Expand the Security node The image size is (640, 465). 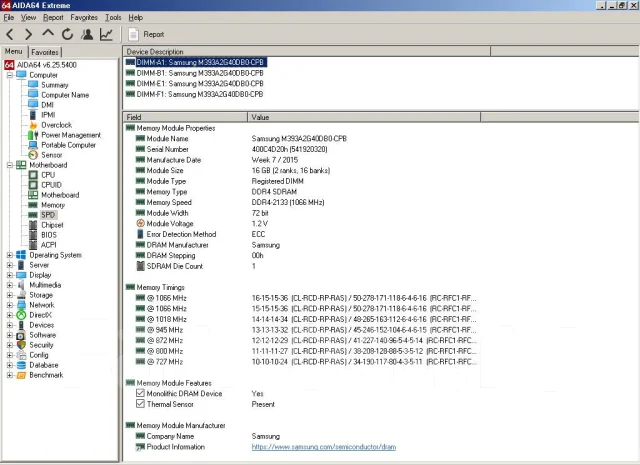pos(10,345)
